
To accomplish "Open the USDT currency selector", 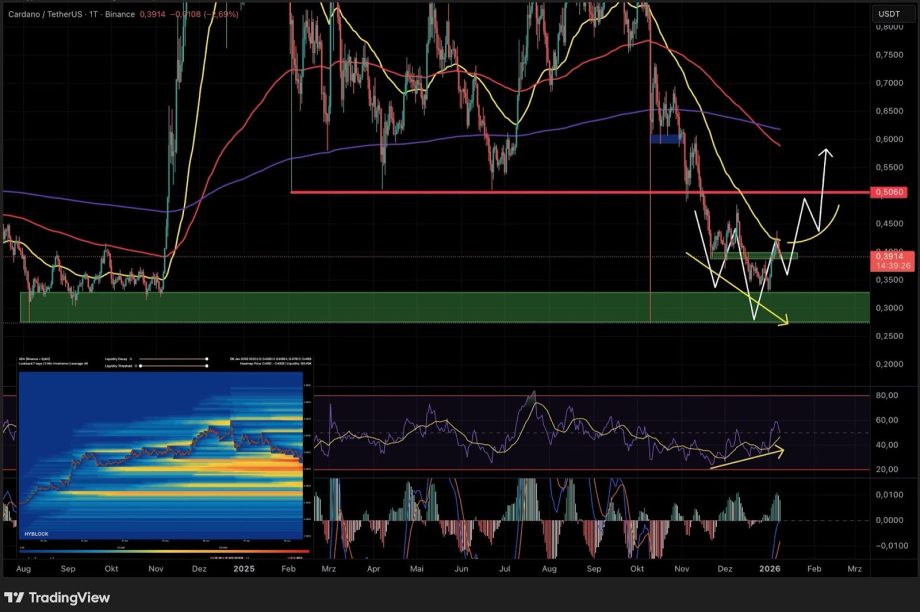I will pyautogui.click(x=888, y=13).
